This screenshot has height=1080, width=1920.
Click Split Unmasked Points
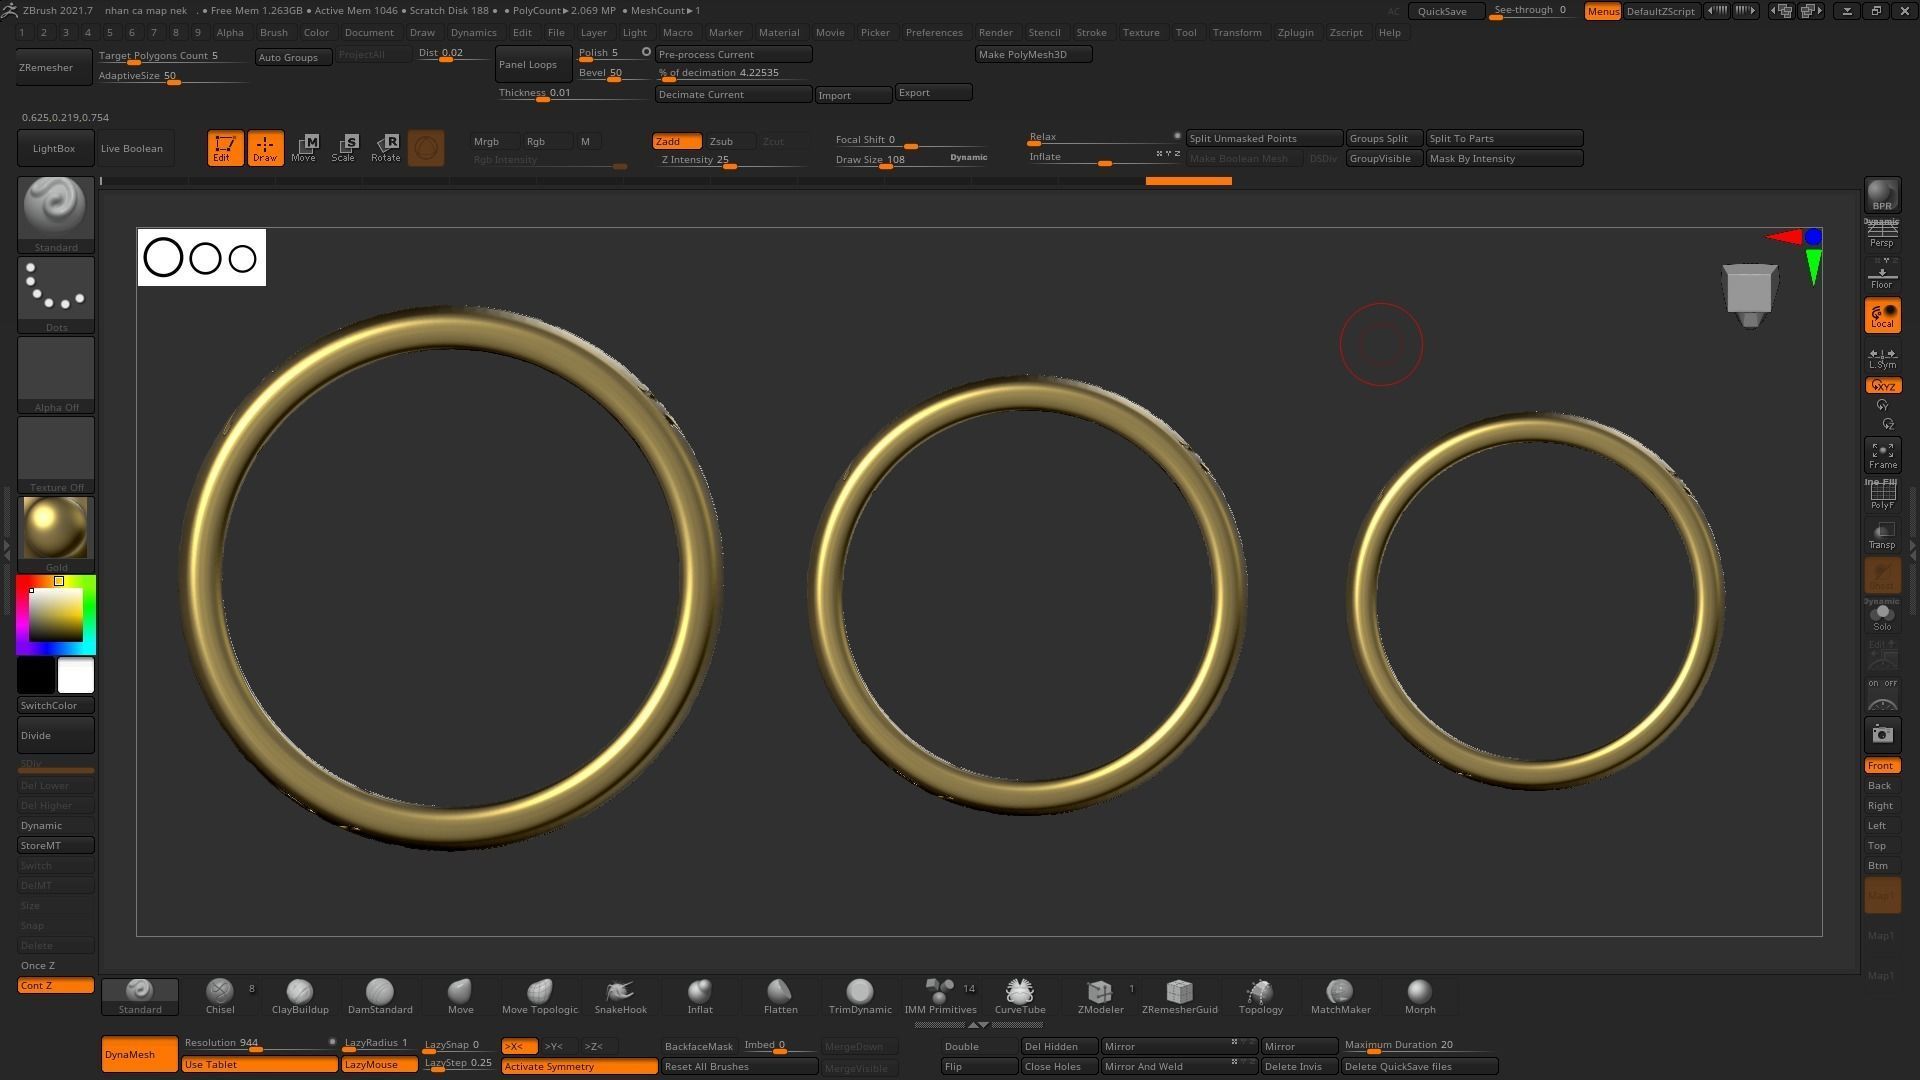click(x=1264, y=138)
